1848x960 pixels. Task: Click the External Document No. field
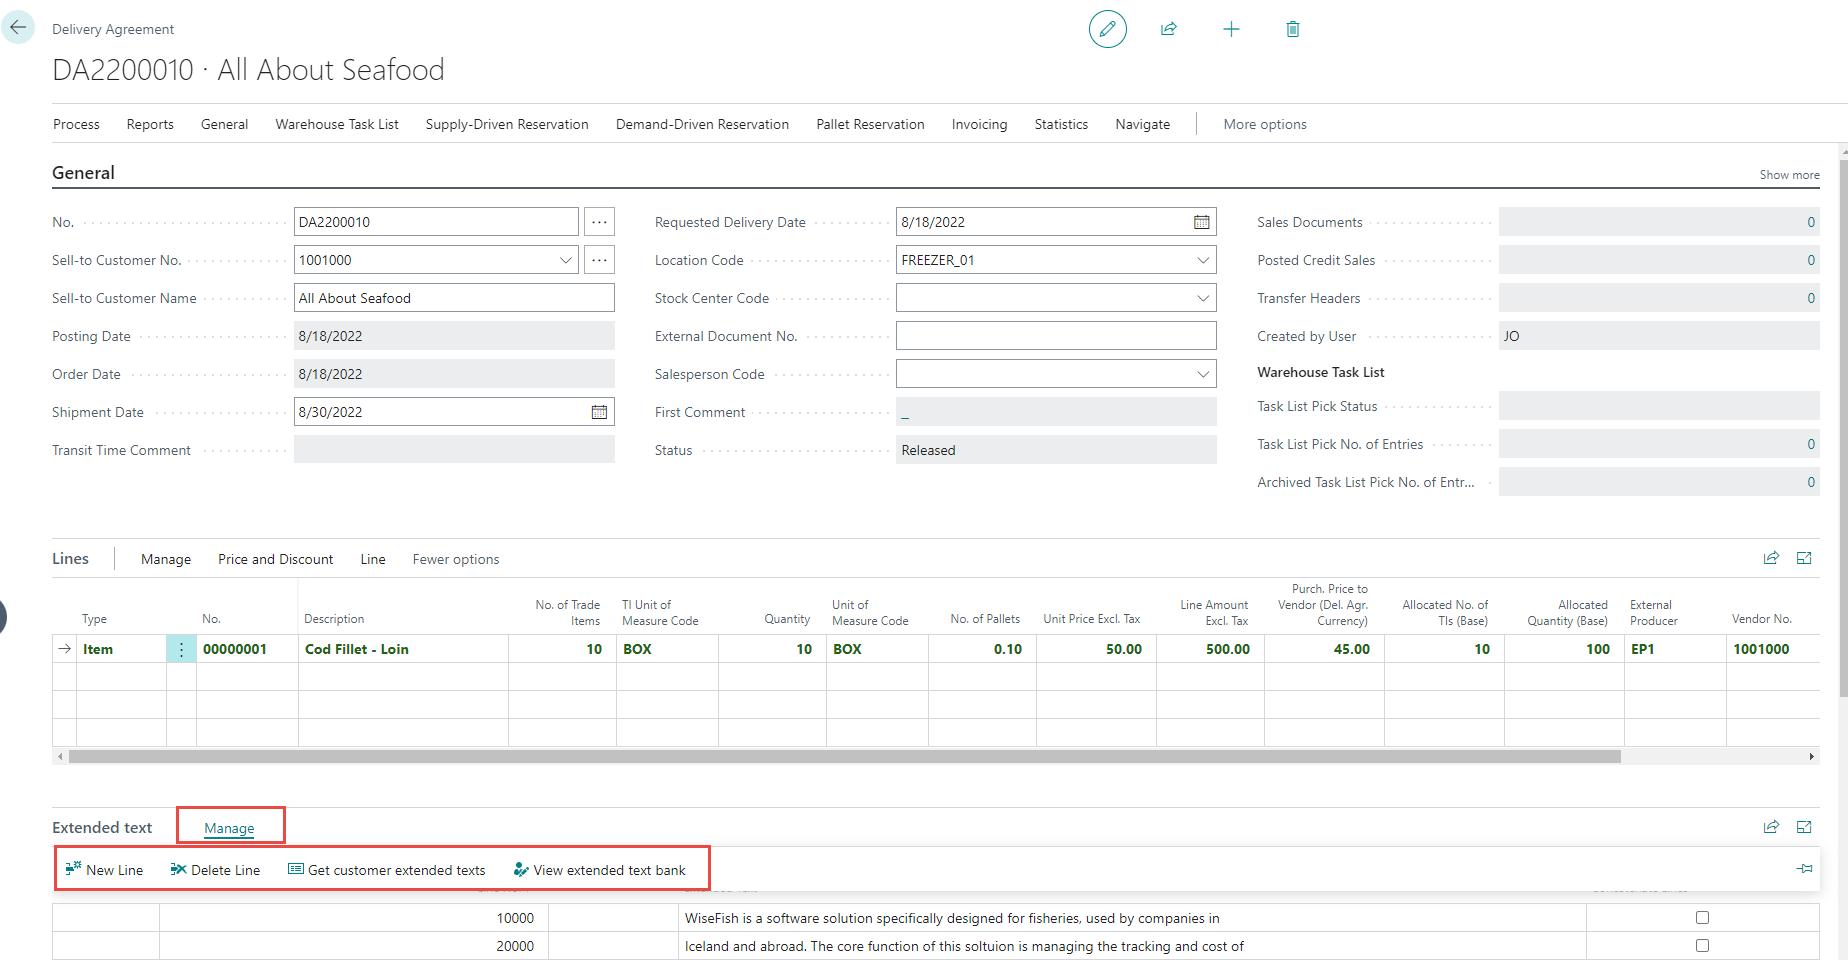(1055, 336)
